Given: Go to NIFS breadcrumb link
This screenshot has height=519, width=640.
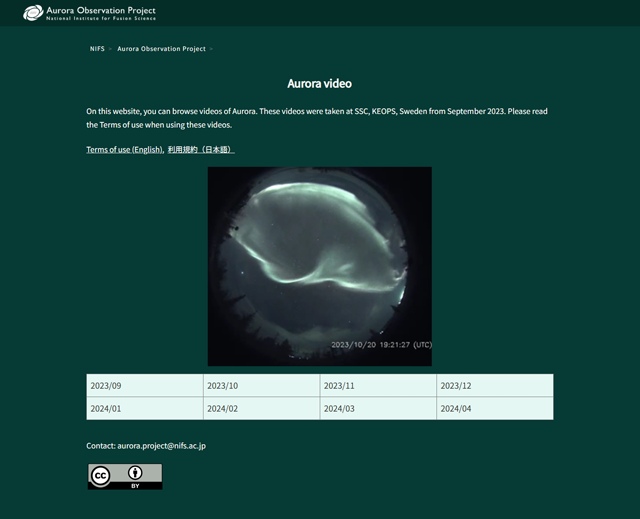Looking at the screenshot, I should [97, 49].
